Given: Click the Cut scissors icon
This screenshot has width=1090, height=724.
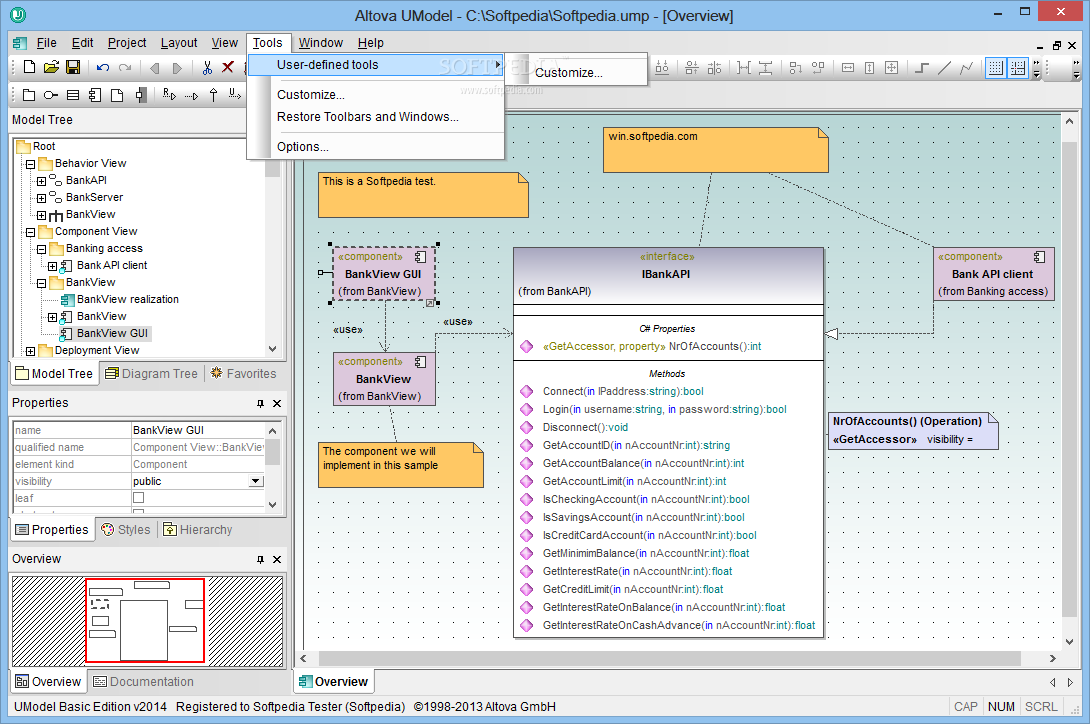Looking at the screenshot, I should click(207, 67).
